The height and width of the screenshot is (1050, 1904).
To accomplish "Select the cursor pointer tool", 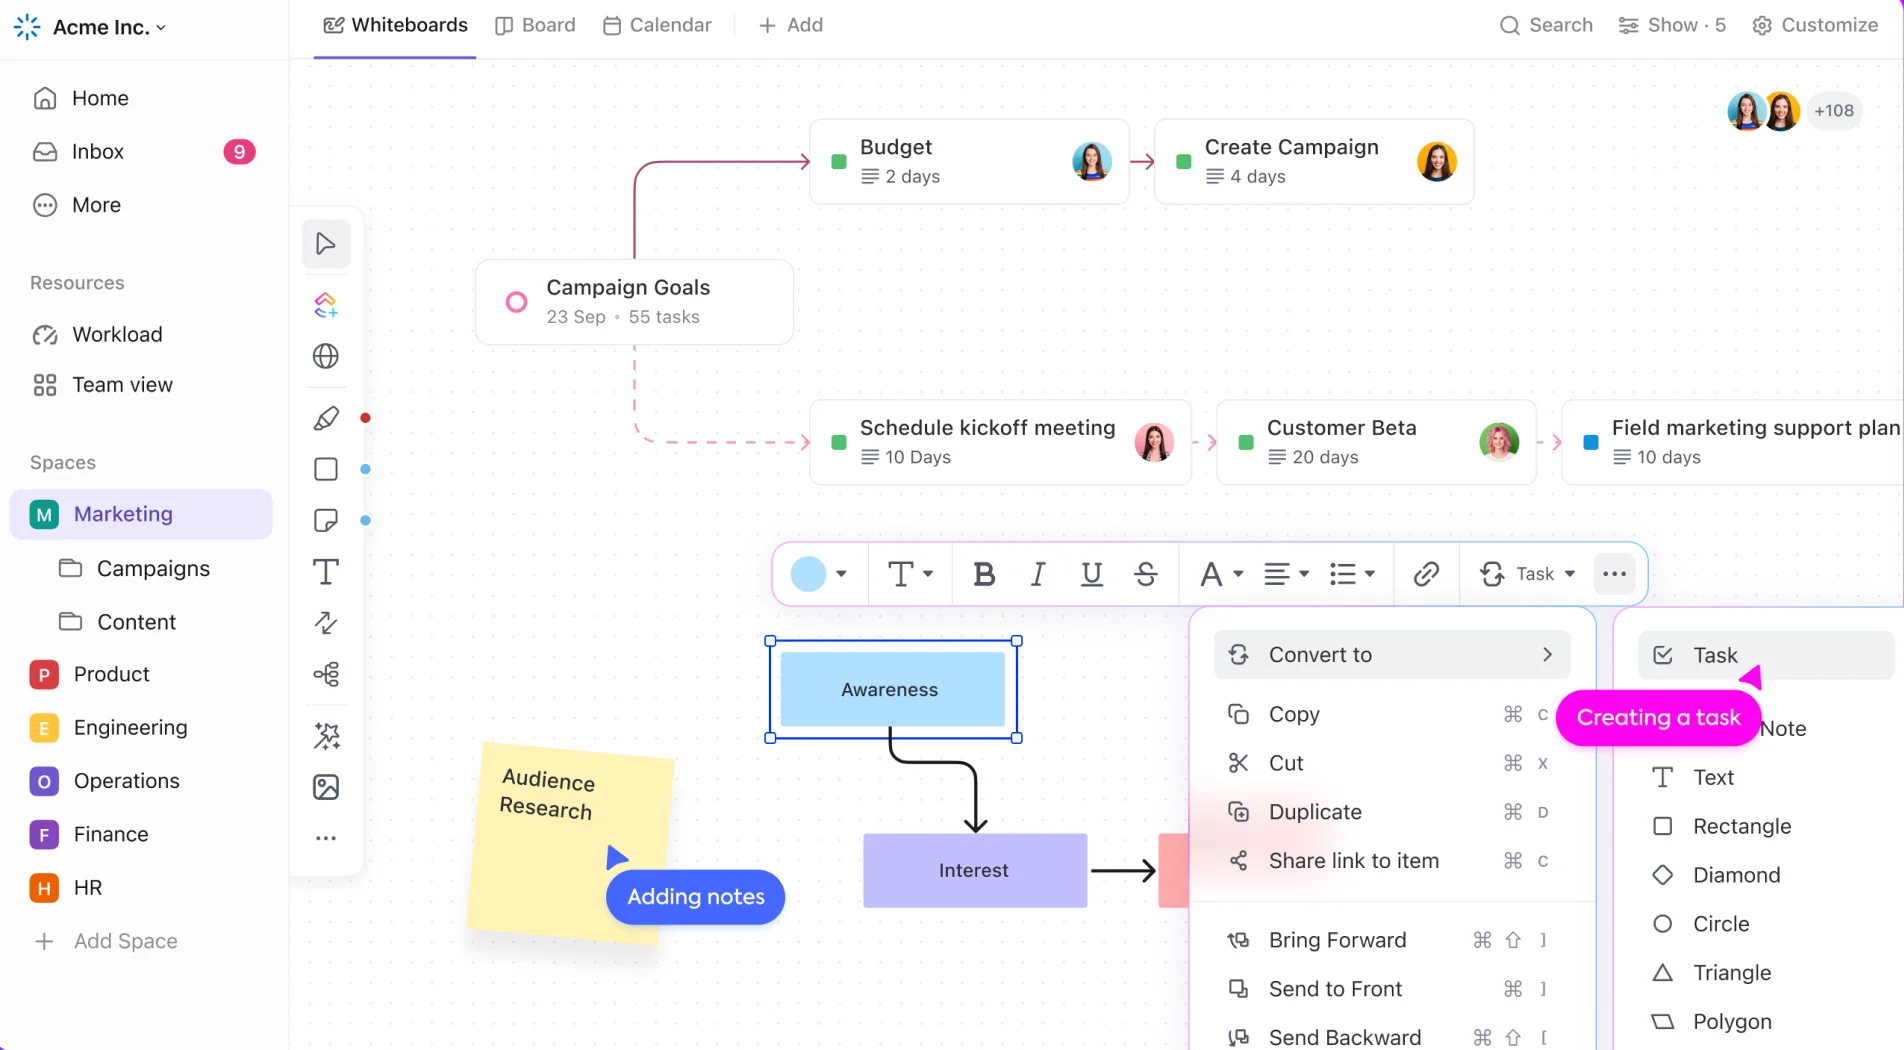I will click(326, 244).
